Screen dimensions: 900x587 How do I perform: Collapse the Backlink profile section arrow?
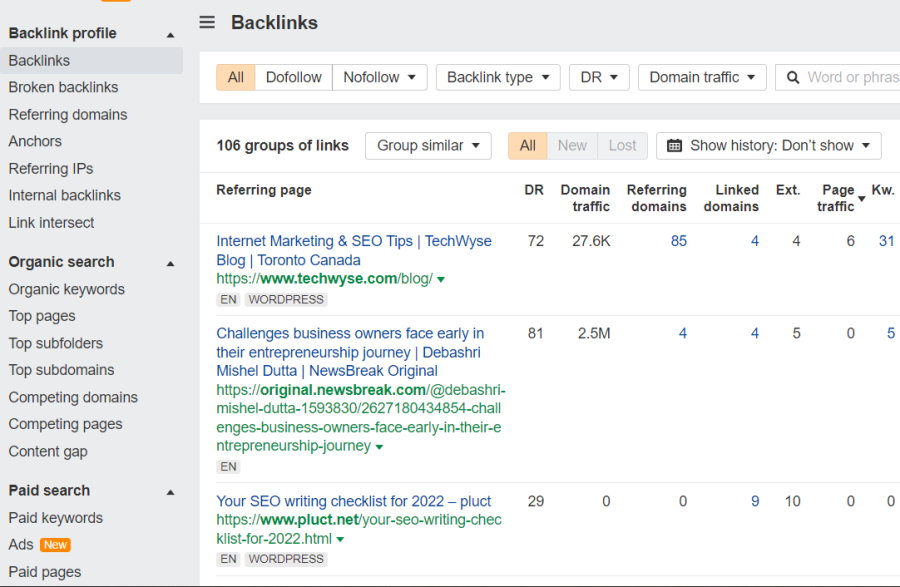[x=170, y=34]
